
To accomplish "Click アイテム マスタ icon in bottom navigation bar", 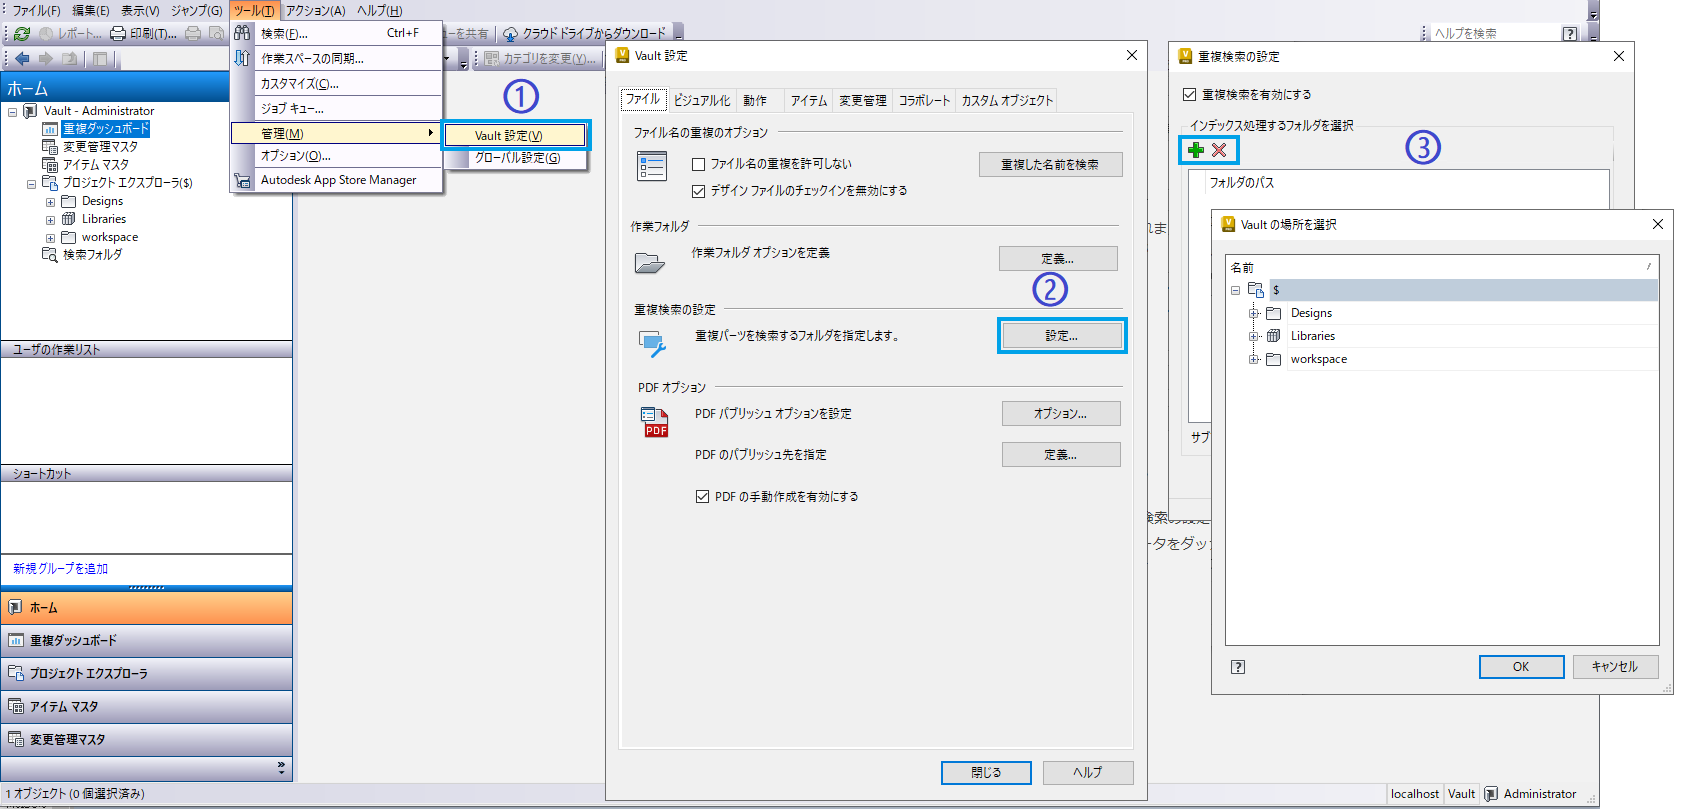I will 15,707.
